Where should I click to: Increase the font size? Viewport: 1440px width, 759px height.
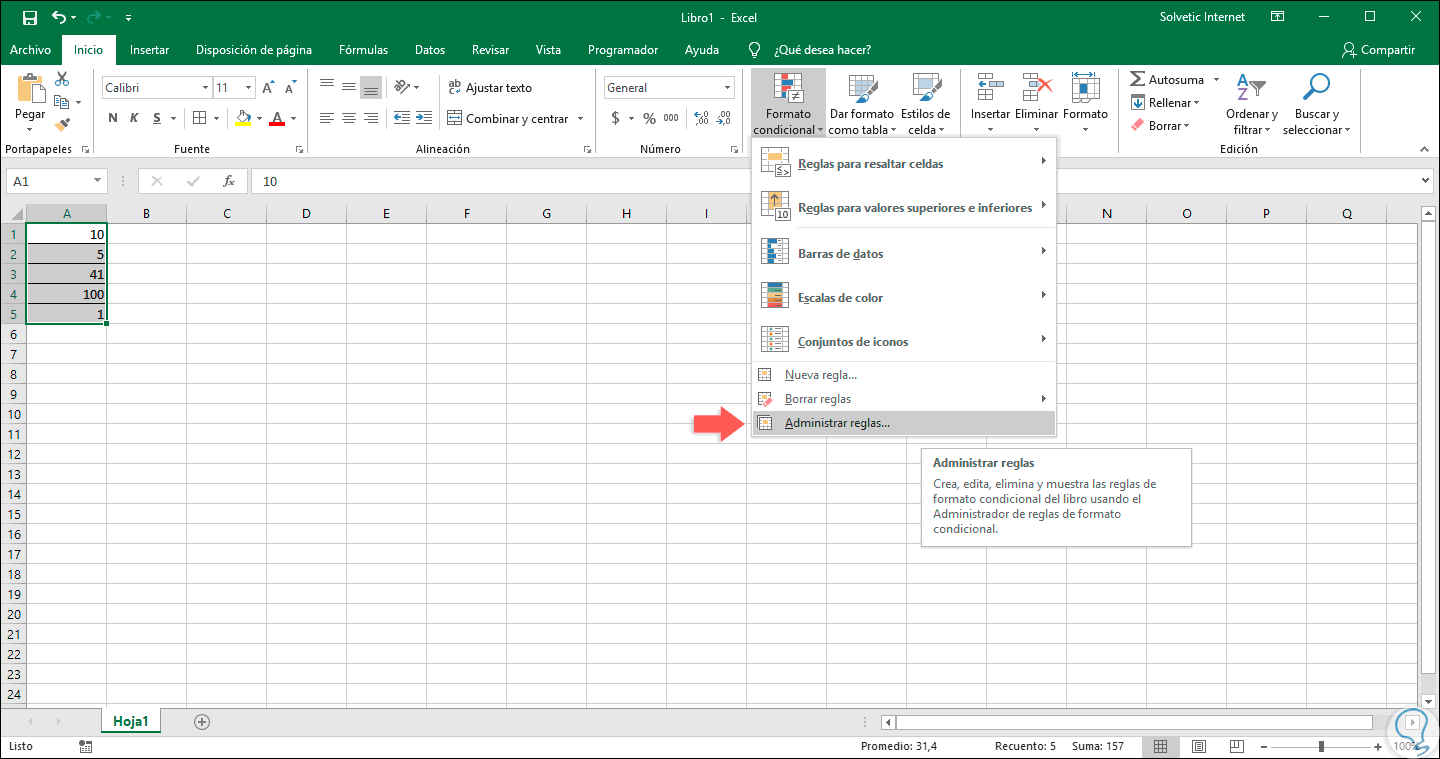click(268, 88)
